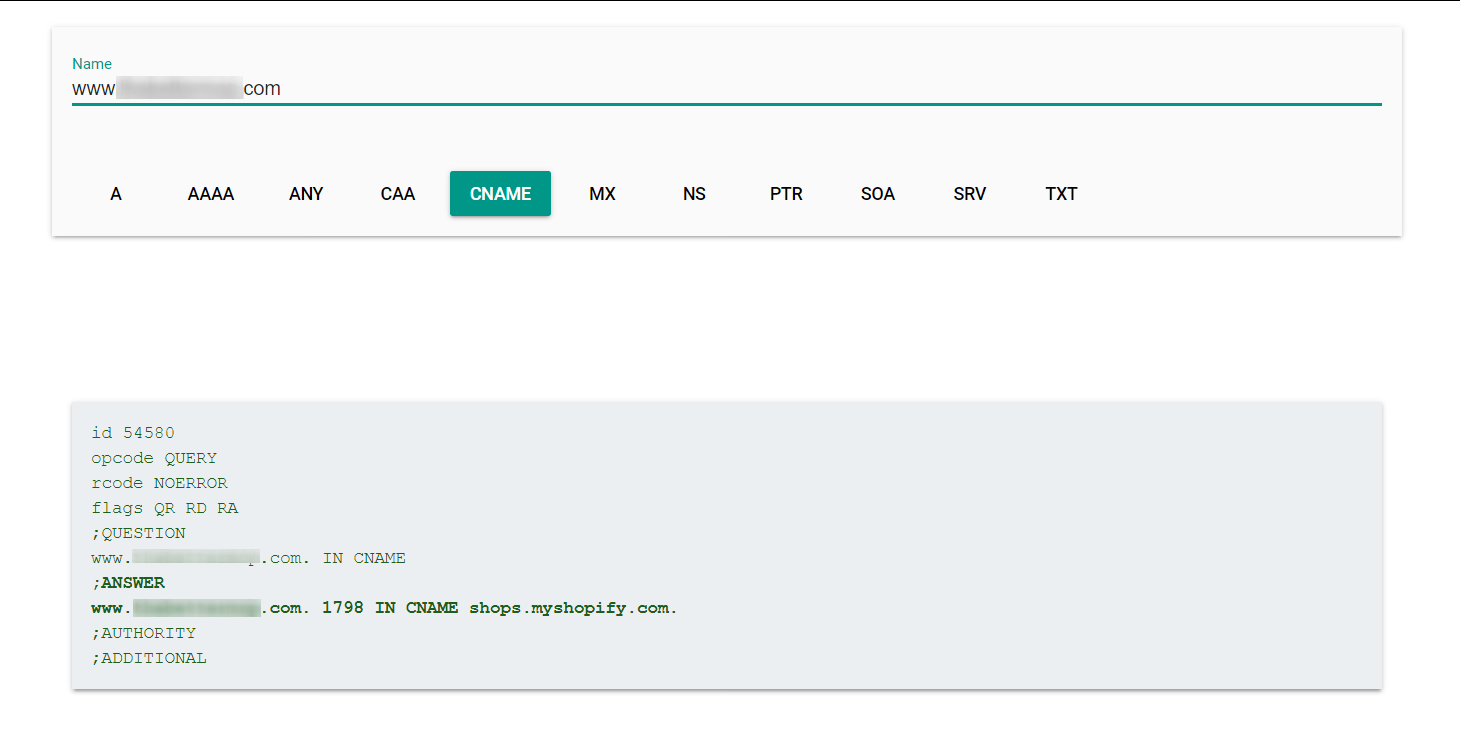Click the id 54580 line
Viewport: 1460px width, 741px height.
(133, 433)
